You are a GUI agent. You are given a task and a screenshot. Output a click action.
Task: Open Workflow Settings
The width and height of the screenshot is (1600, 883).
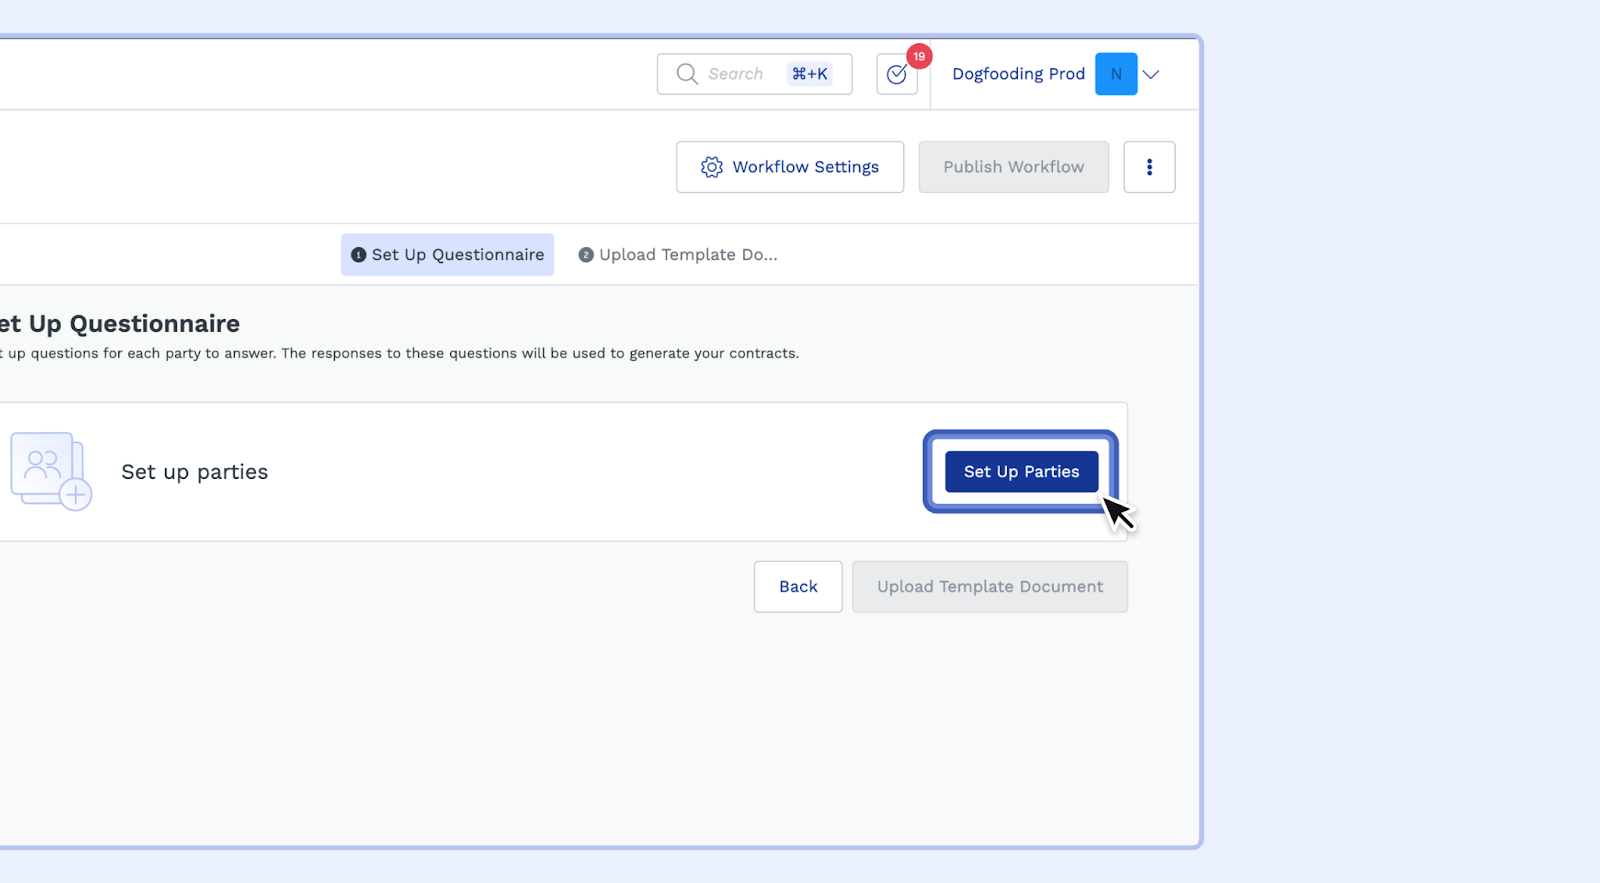[790, 167]
